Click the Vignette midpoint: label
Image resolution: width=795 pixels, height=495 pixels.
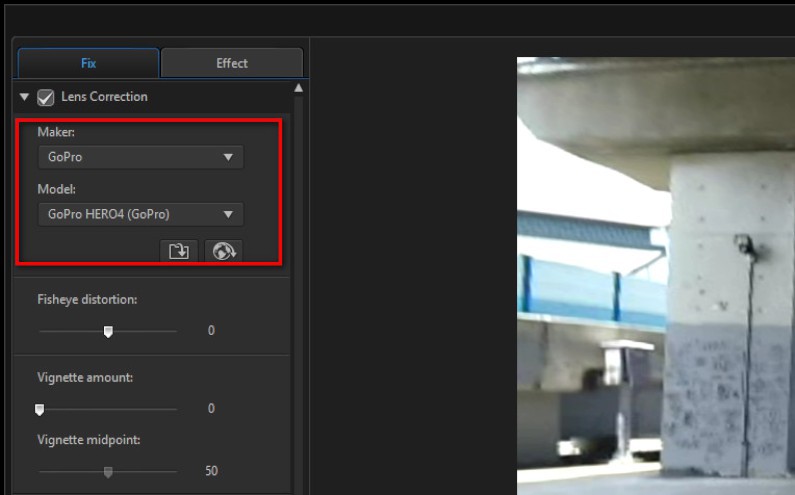point(89,440)
